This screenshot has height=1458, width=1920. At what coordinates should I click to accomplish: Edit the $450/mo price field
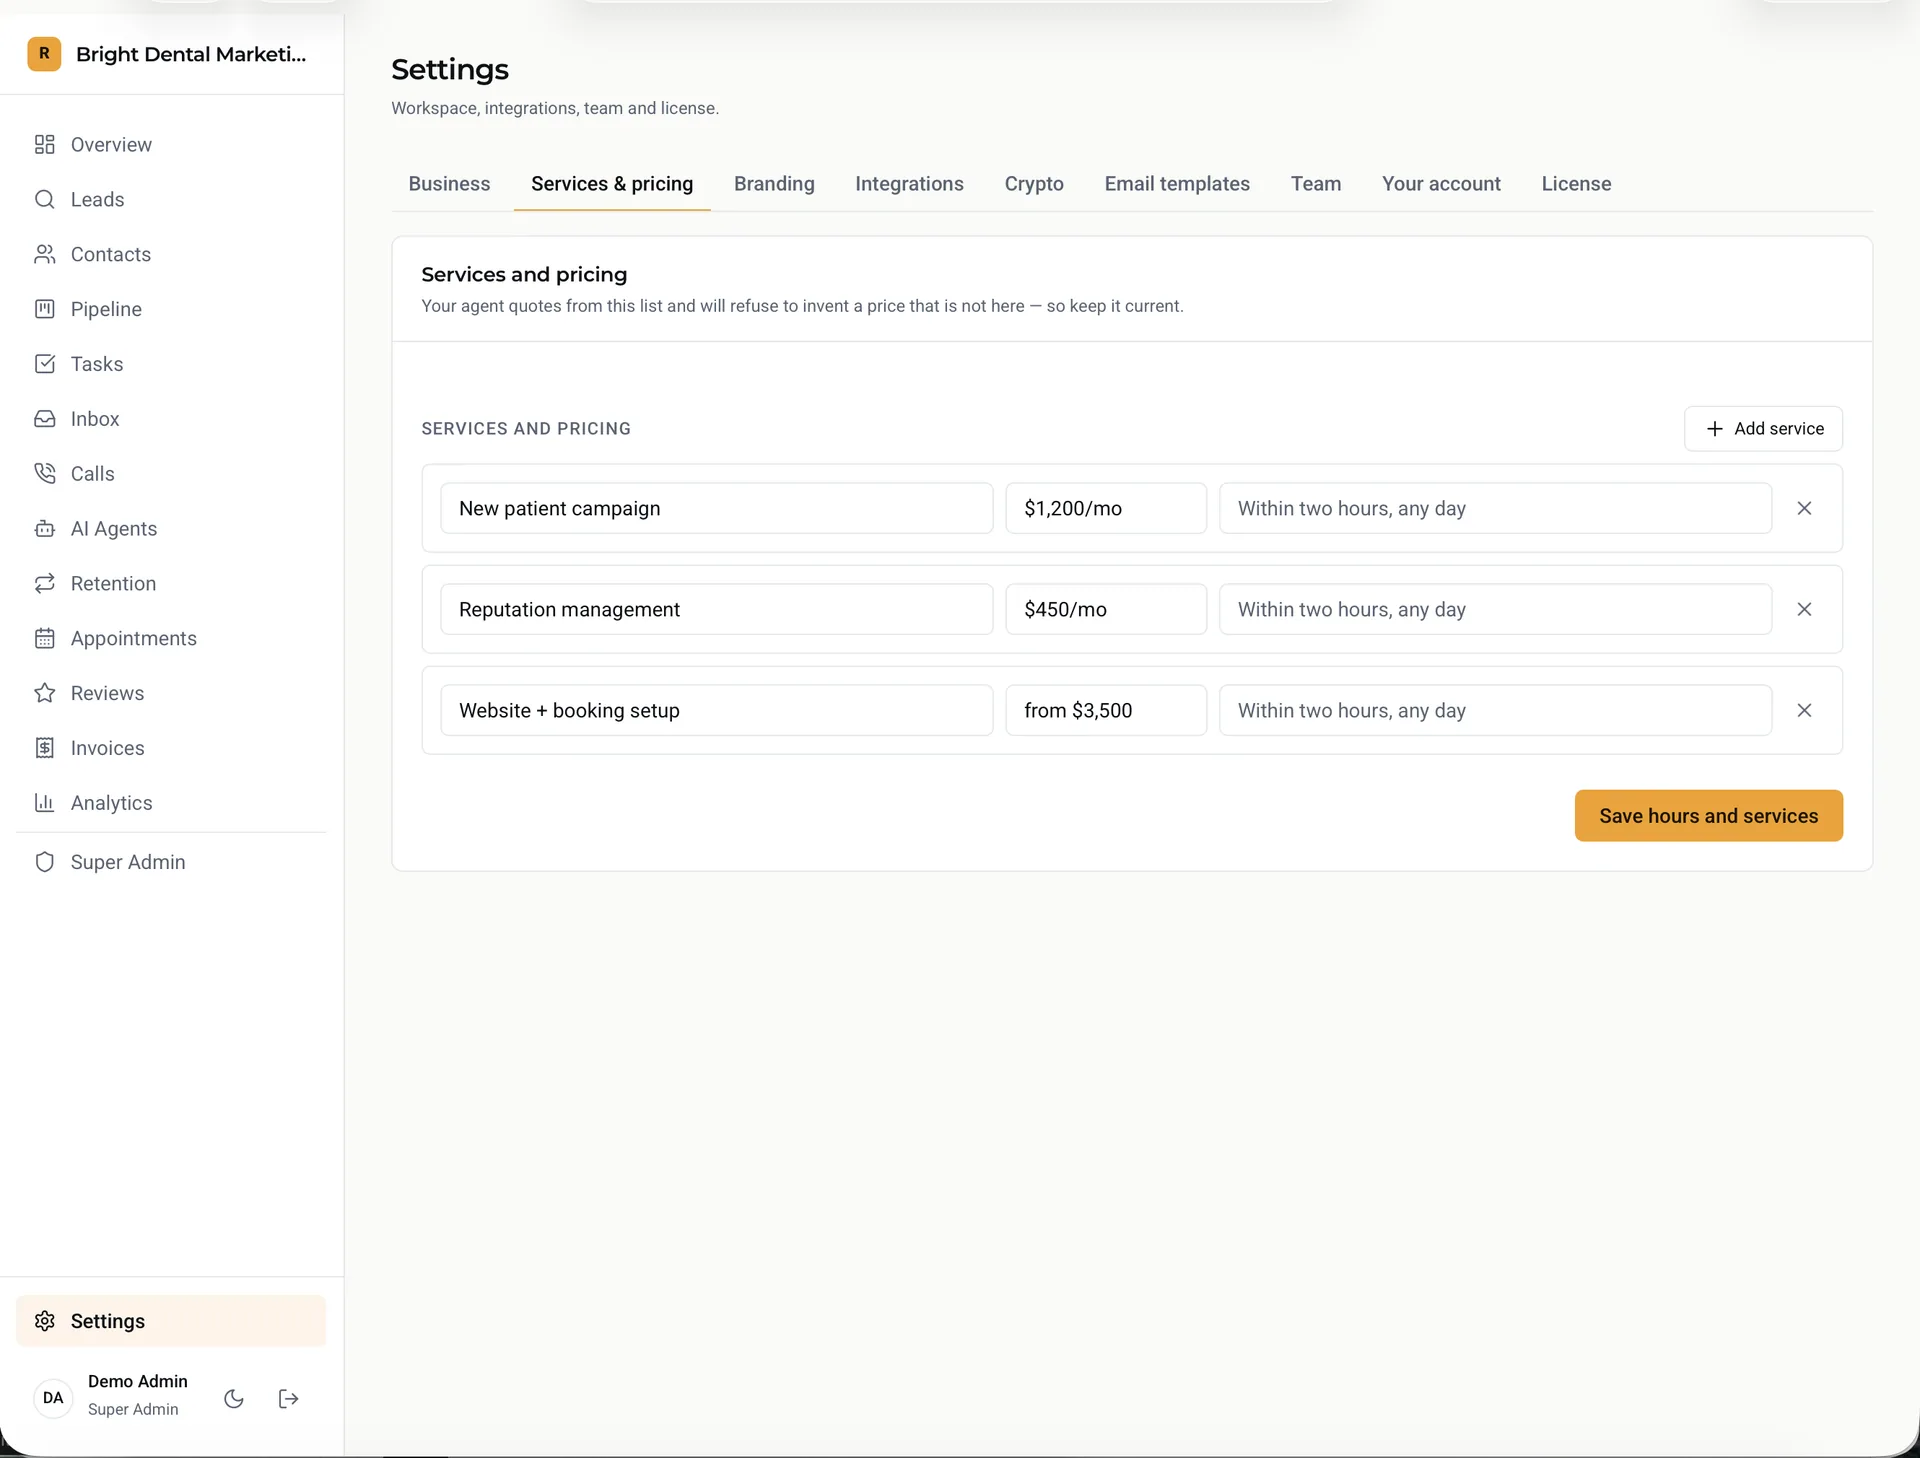(x=1106, y=609)
